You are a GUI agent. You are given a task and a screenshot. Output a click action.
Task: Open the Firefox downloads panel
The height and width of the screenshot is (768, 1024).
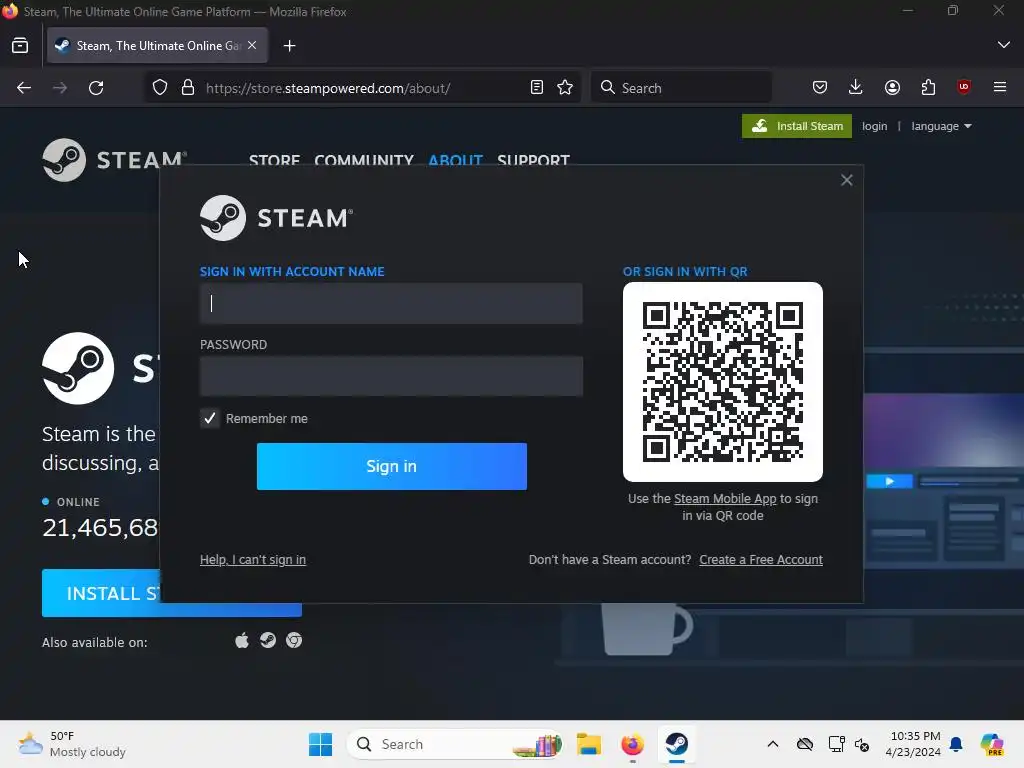856,88
